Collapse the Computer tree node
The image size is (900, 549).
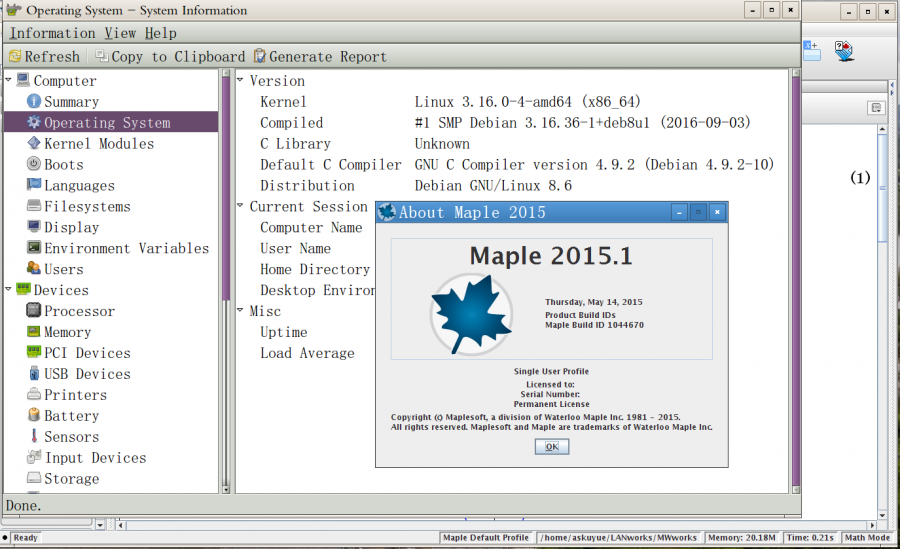click(9, 80)
